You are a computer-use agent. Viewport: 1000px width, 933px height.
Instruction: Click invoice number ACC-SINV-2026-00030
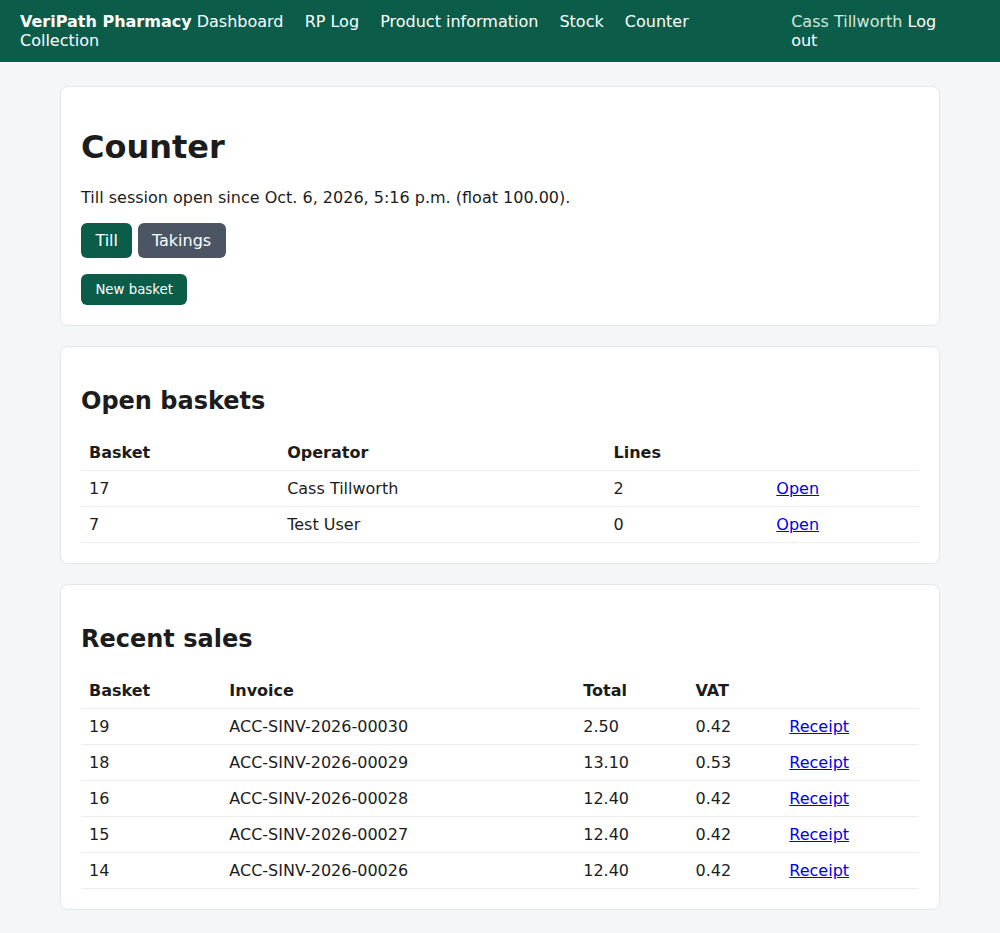[x=318, y=726]
